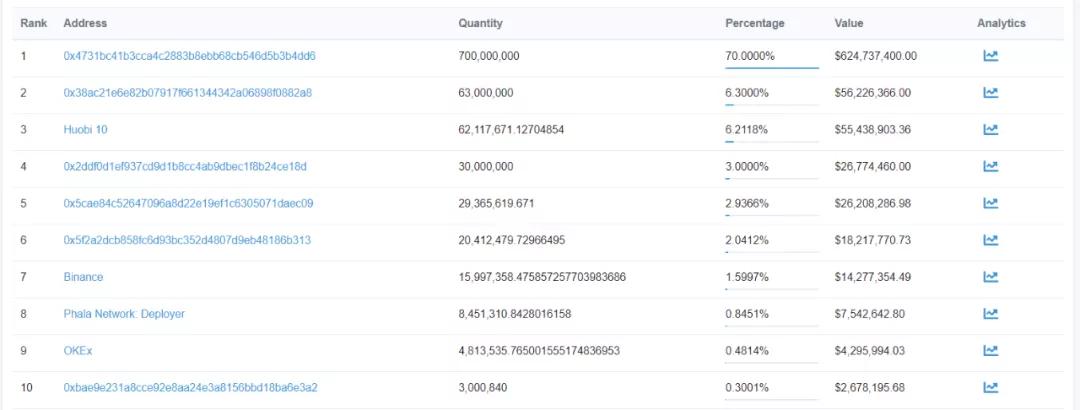This screenshot has height=410, width=1080.
Task: Open analytics icon for rank 2 holder
Action: coord(990,93)
